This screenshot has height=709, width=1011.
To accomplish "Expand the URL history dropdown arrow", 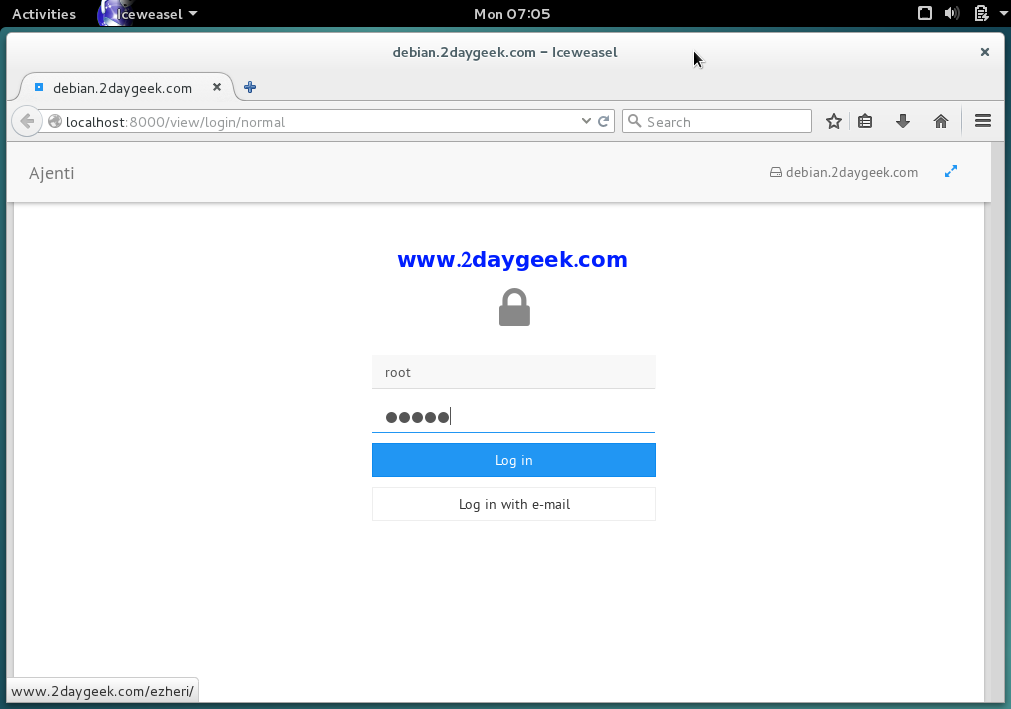I will point(586,122).
